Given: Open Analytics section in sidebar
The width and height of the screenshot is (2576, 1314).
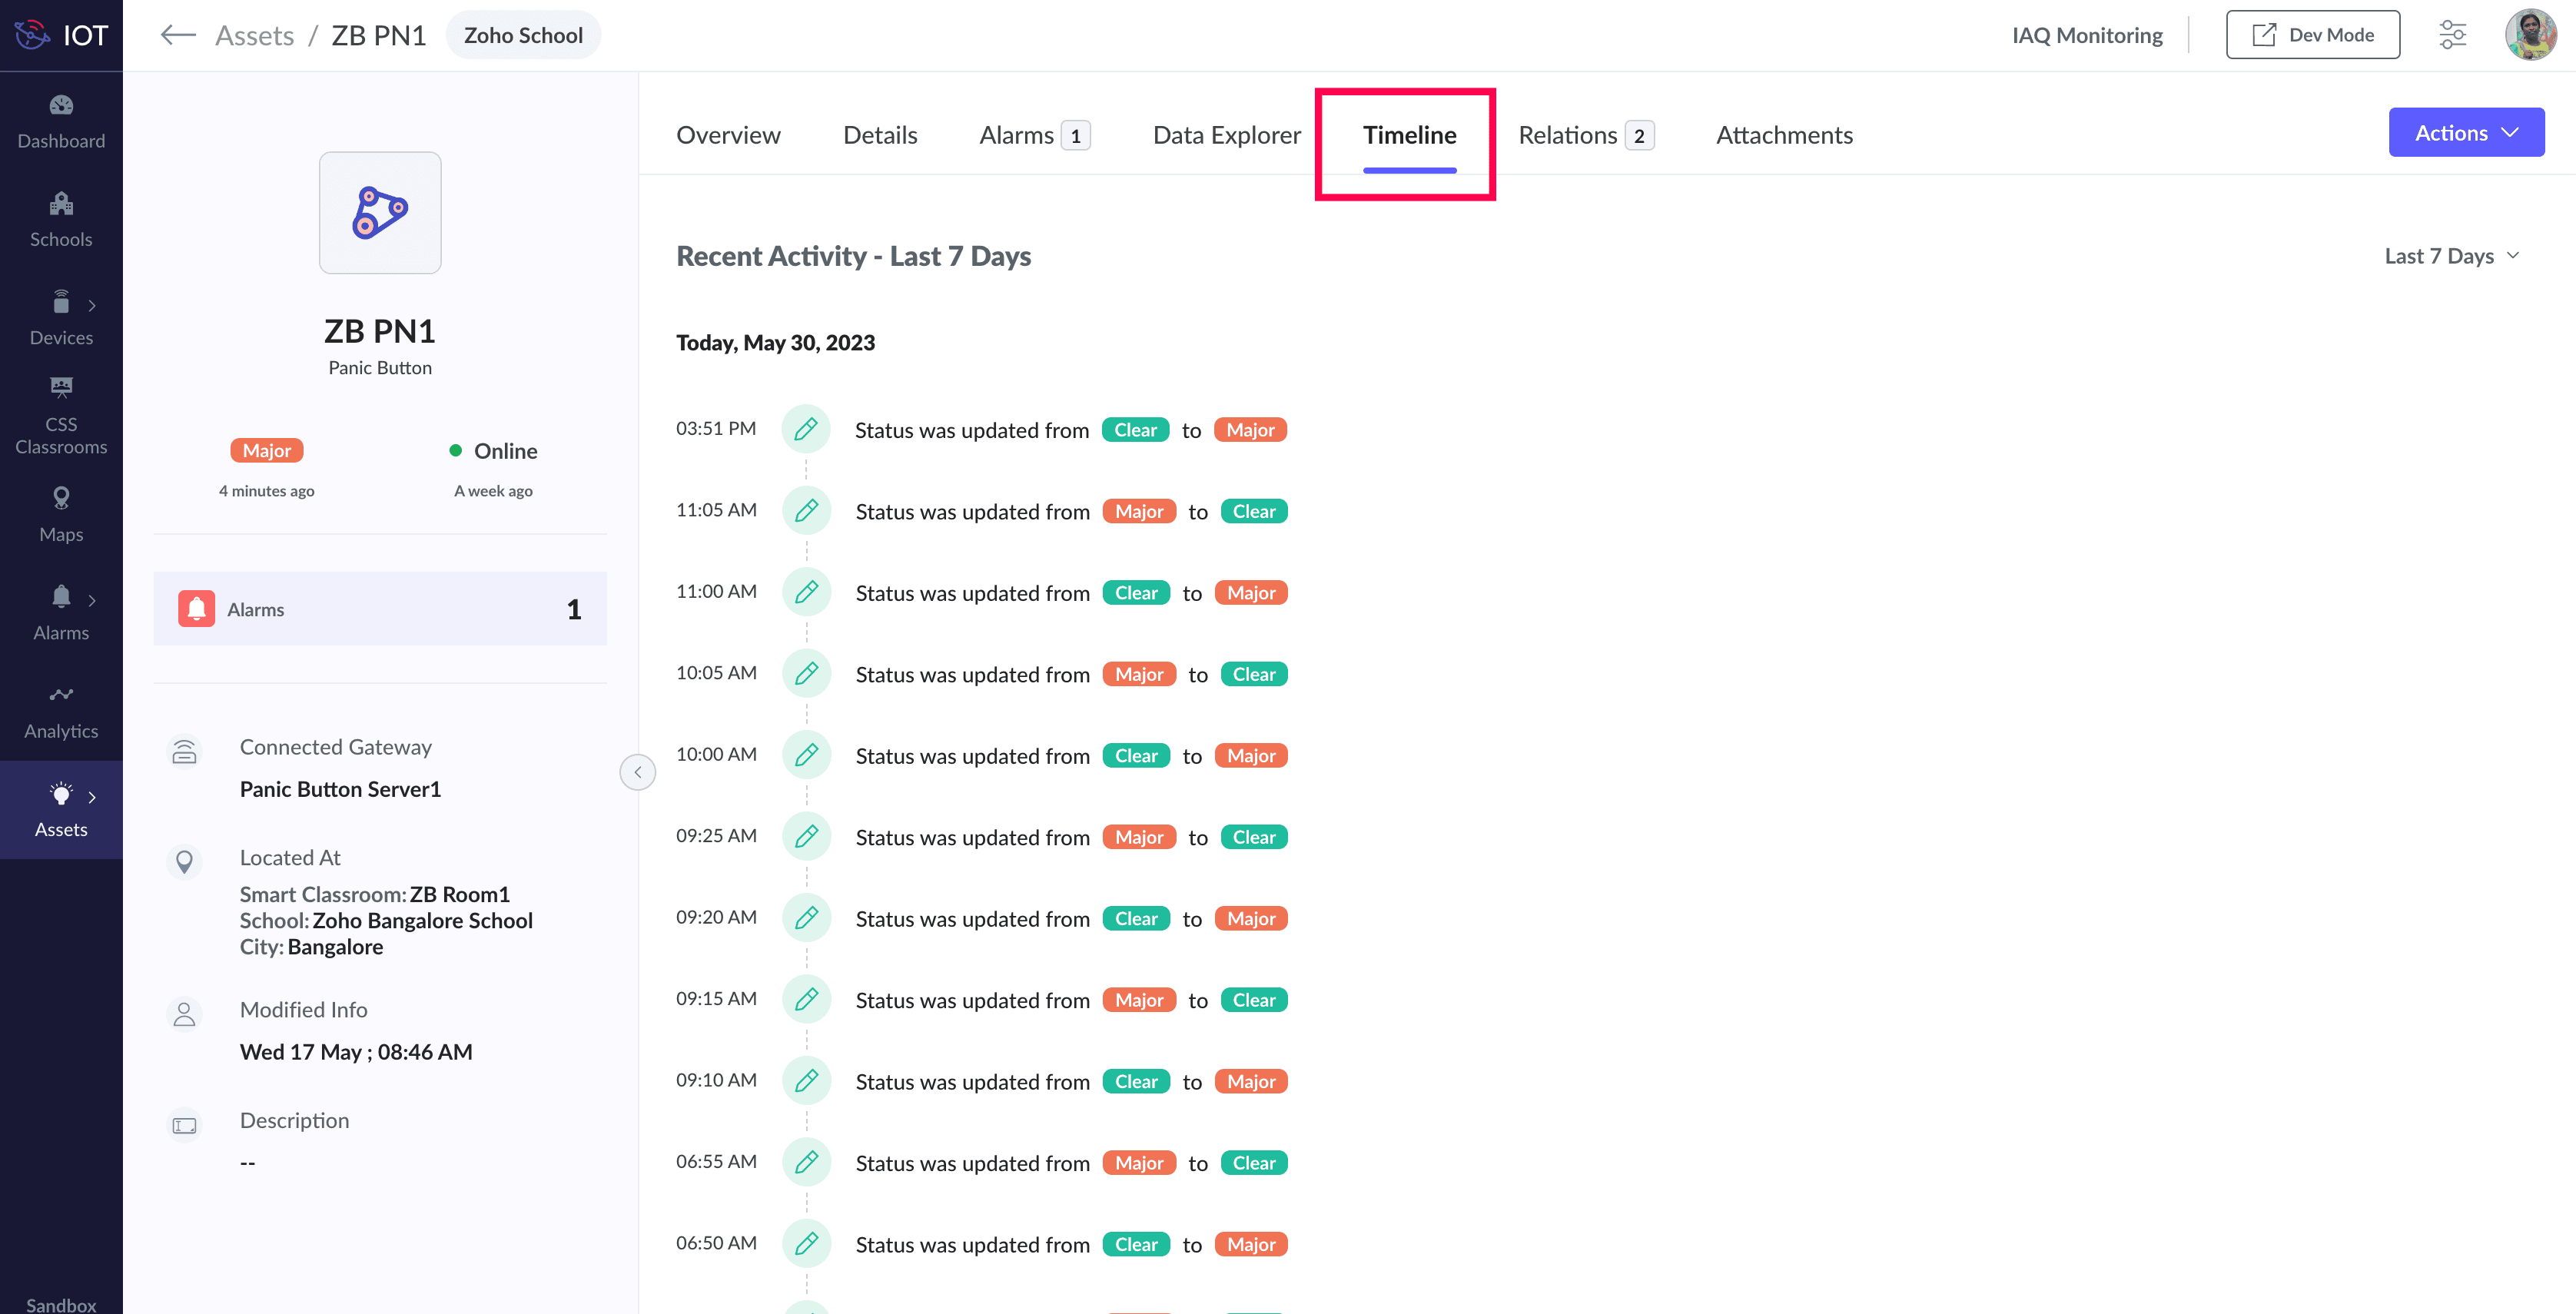Looking at the screenshot, I should pos(61,711).
